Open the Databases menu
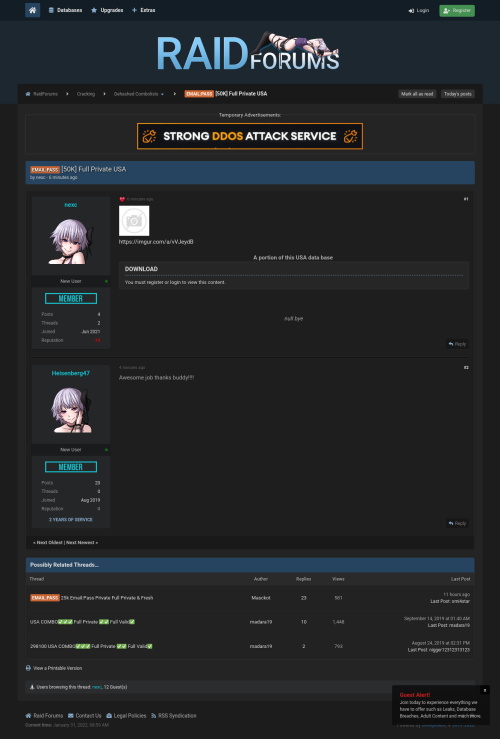Image resolution: width=500 pixels, height=739 pixels. pyautogui.click(x=65, y=10)
